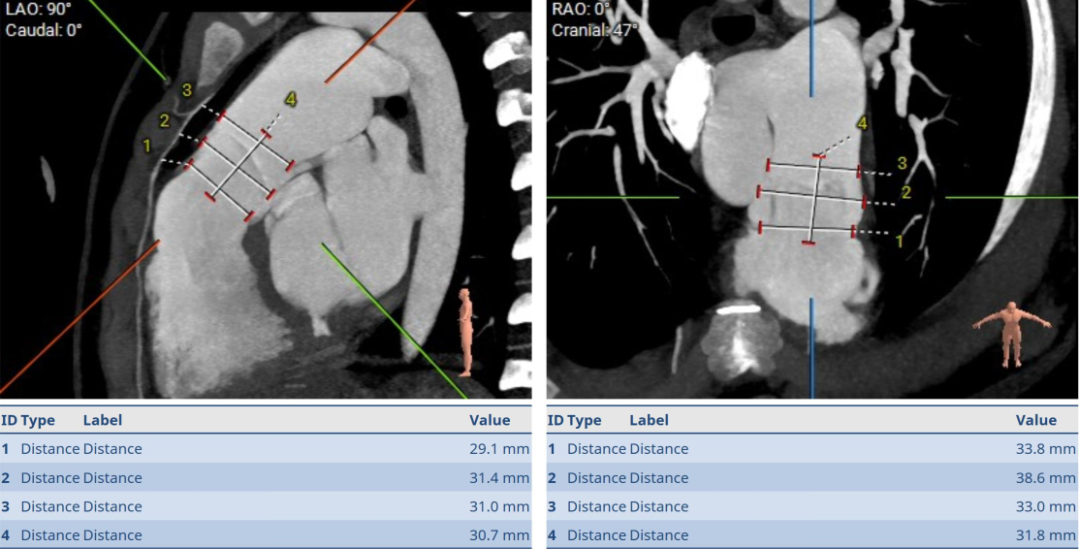This screenshot has height=549, width=1080.
Task: Select the RAO: 0° angle readout
Action: pyautogui.click(x=582, y=10)
